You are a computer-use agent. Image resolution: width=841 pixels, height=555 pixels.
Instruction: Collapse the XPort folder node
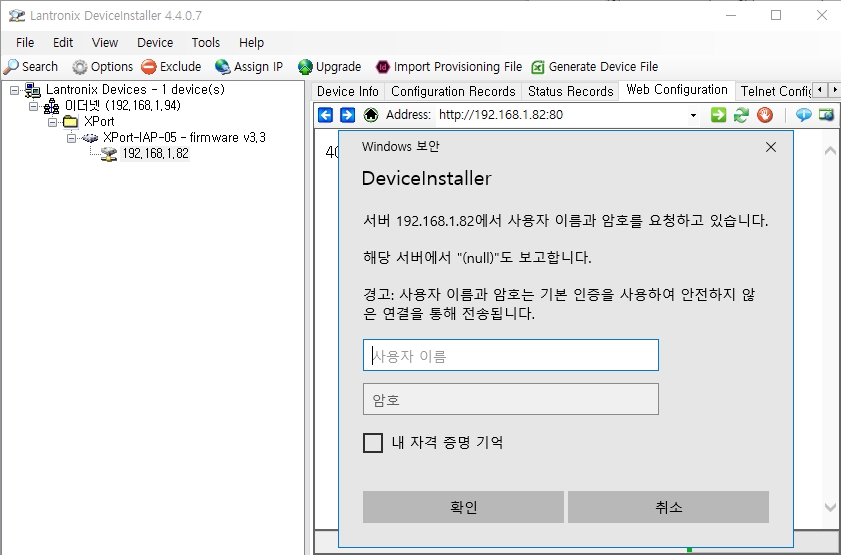pyautogui.click(x=53, y=122)
